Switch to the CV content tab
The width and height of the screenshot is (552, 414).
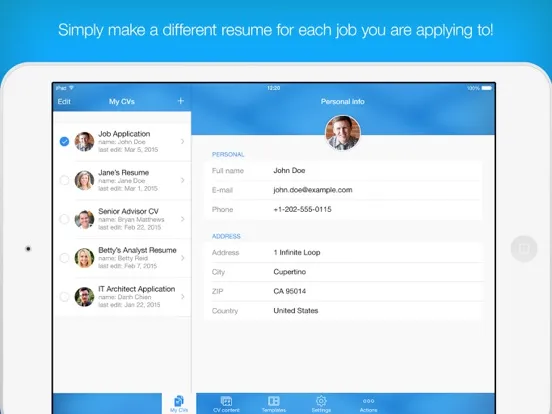pyautogui.click(x=226, y=404)
